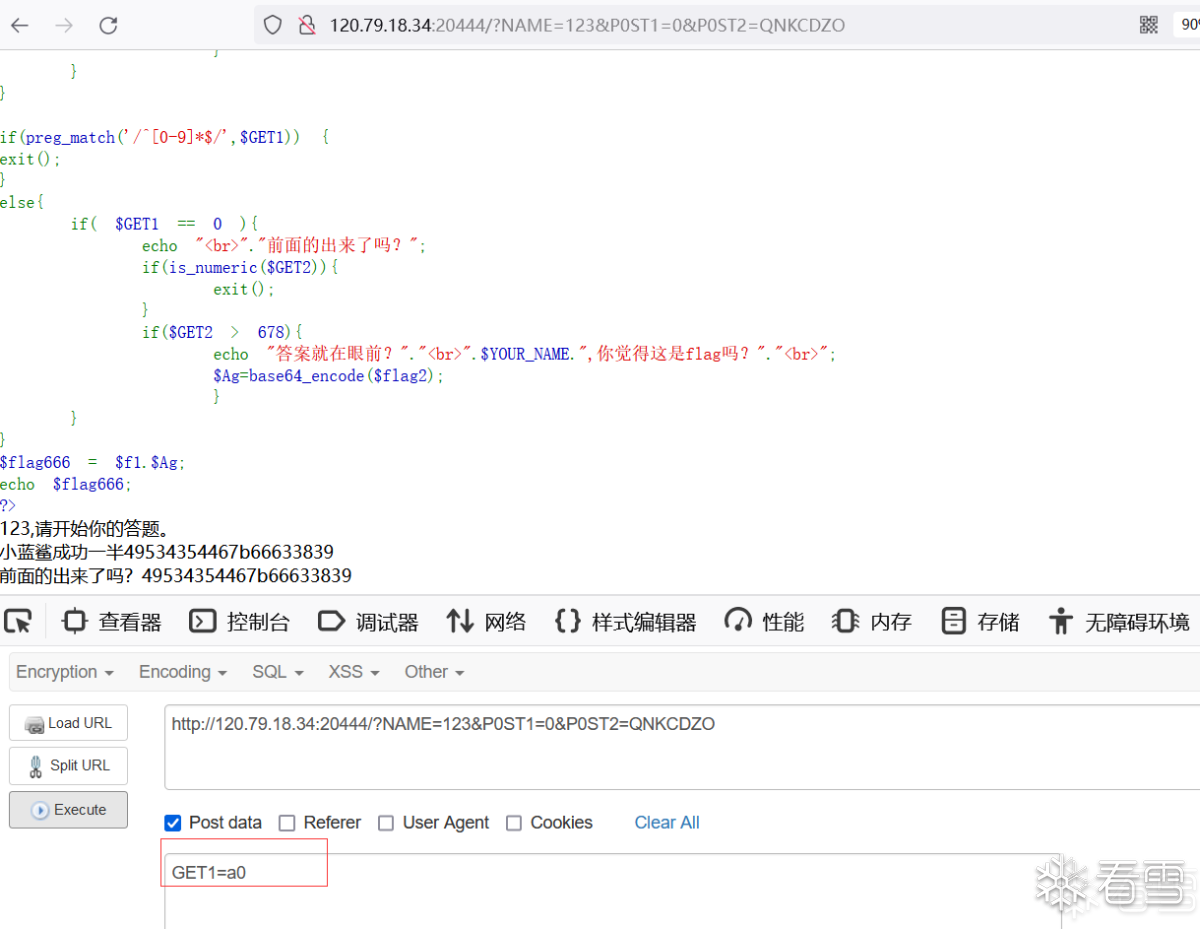Click the code line if( $GET1 == 0 ){

coord(164,224)
